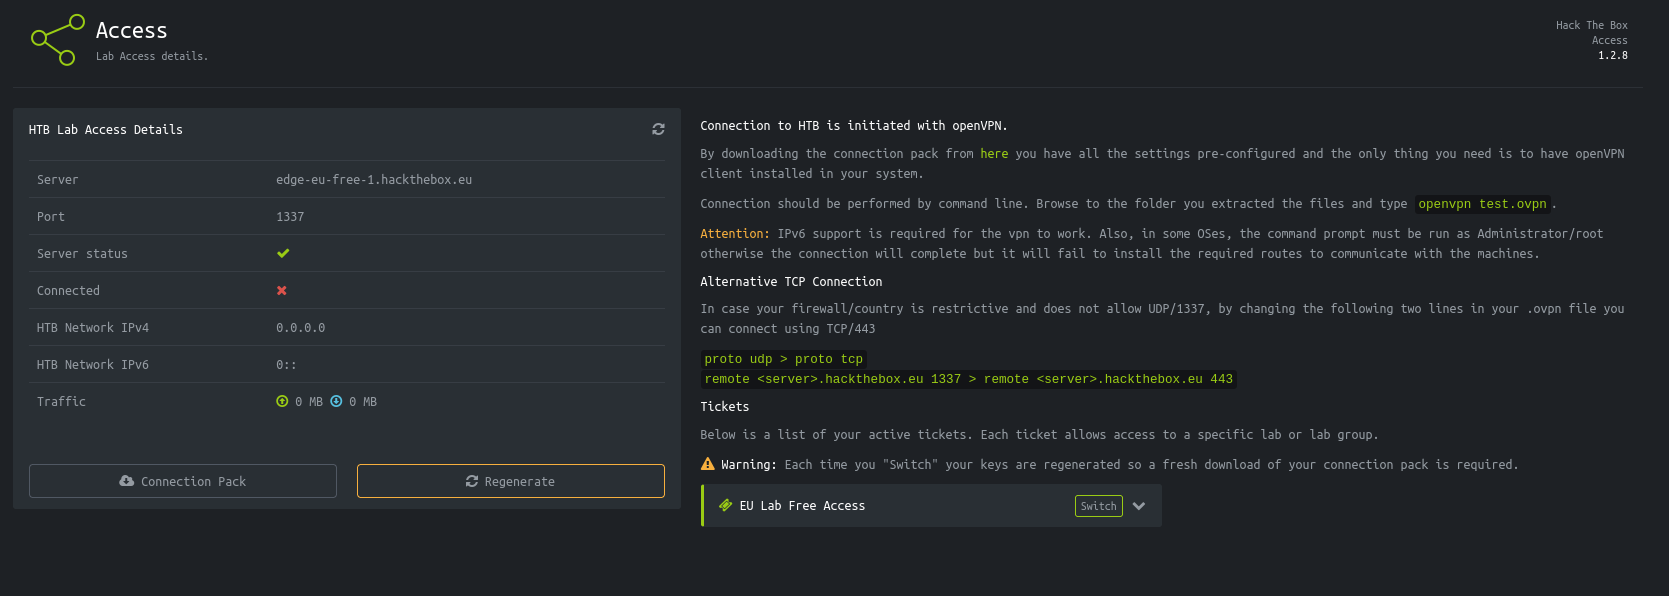The width and height of the screenshot is (1669, 596).
Task: Click the 'Connection to HTB is initiated' heading
Action: coord(854,126)
